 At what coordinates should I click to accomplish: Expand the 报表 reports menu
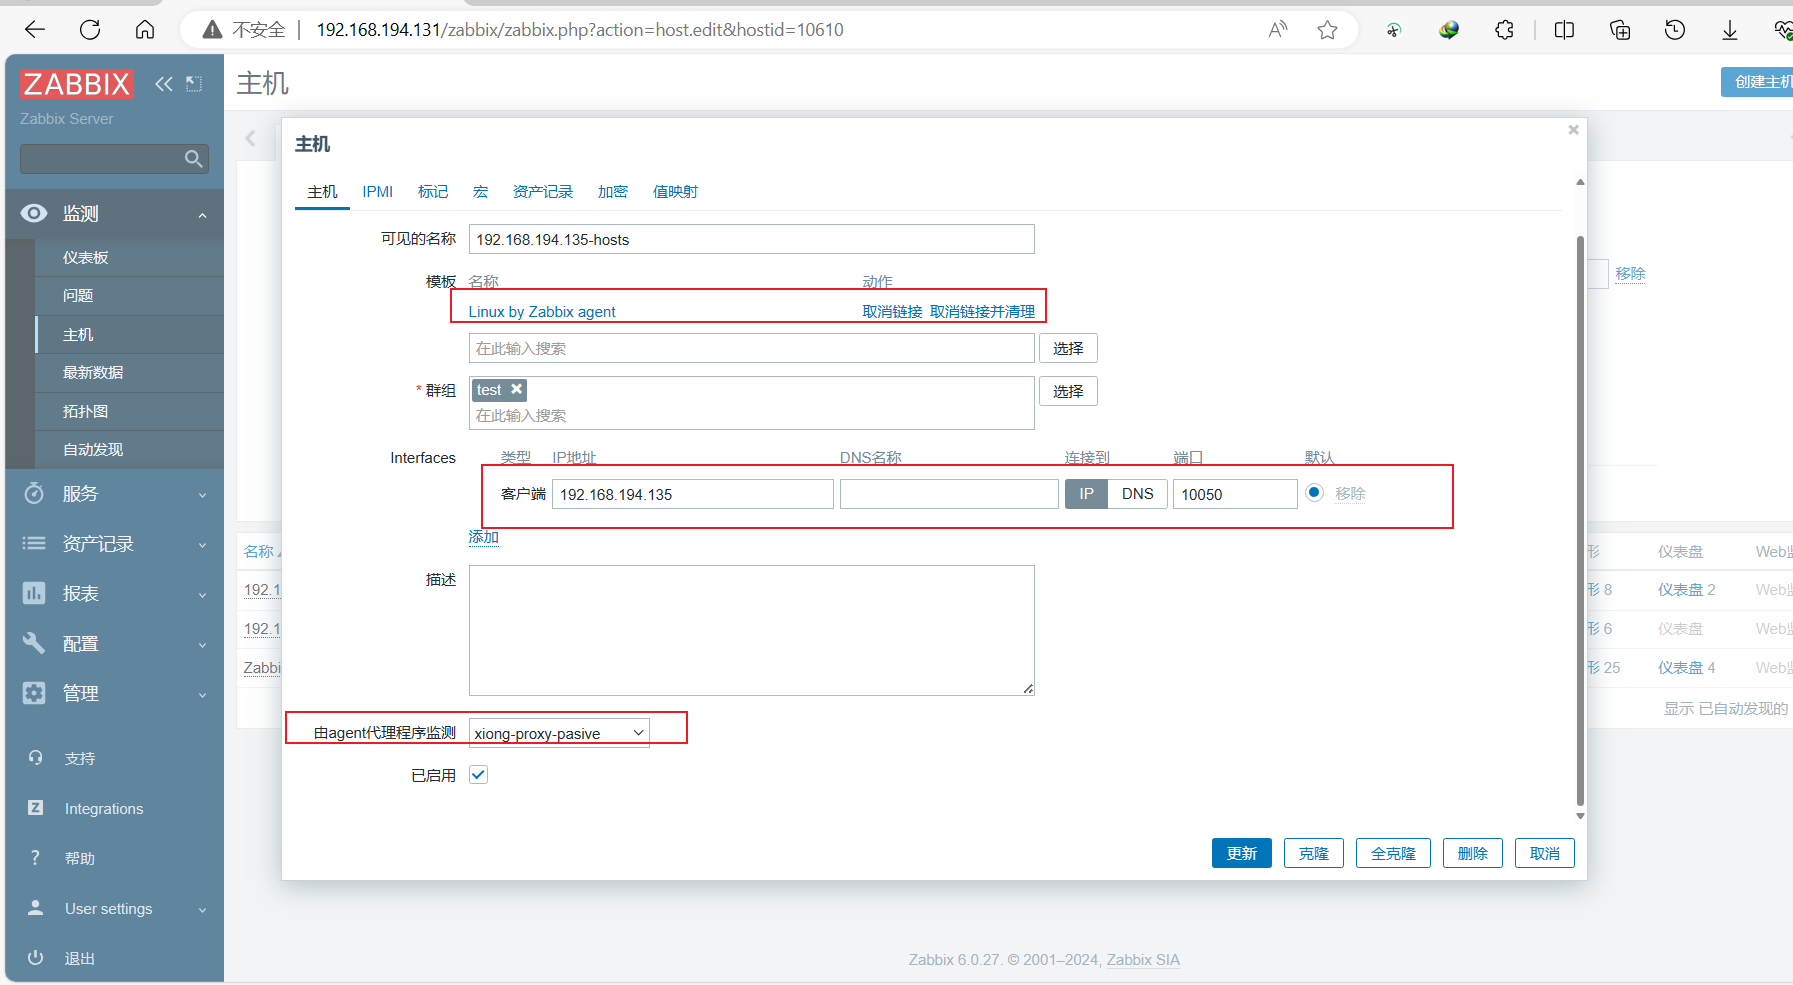[114, 594]
